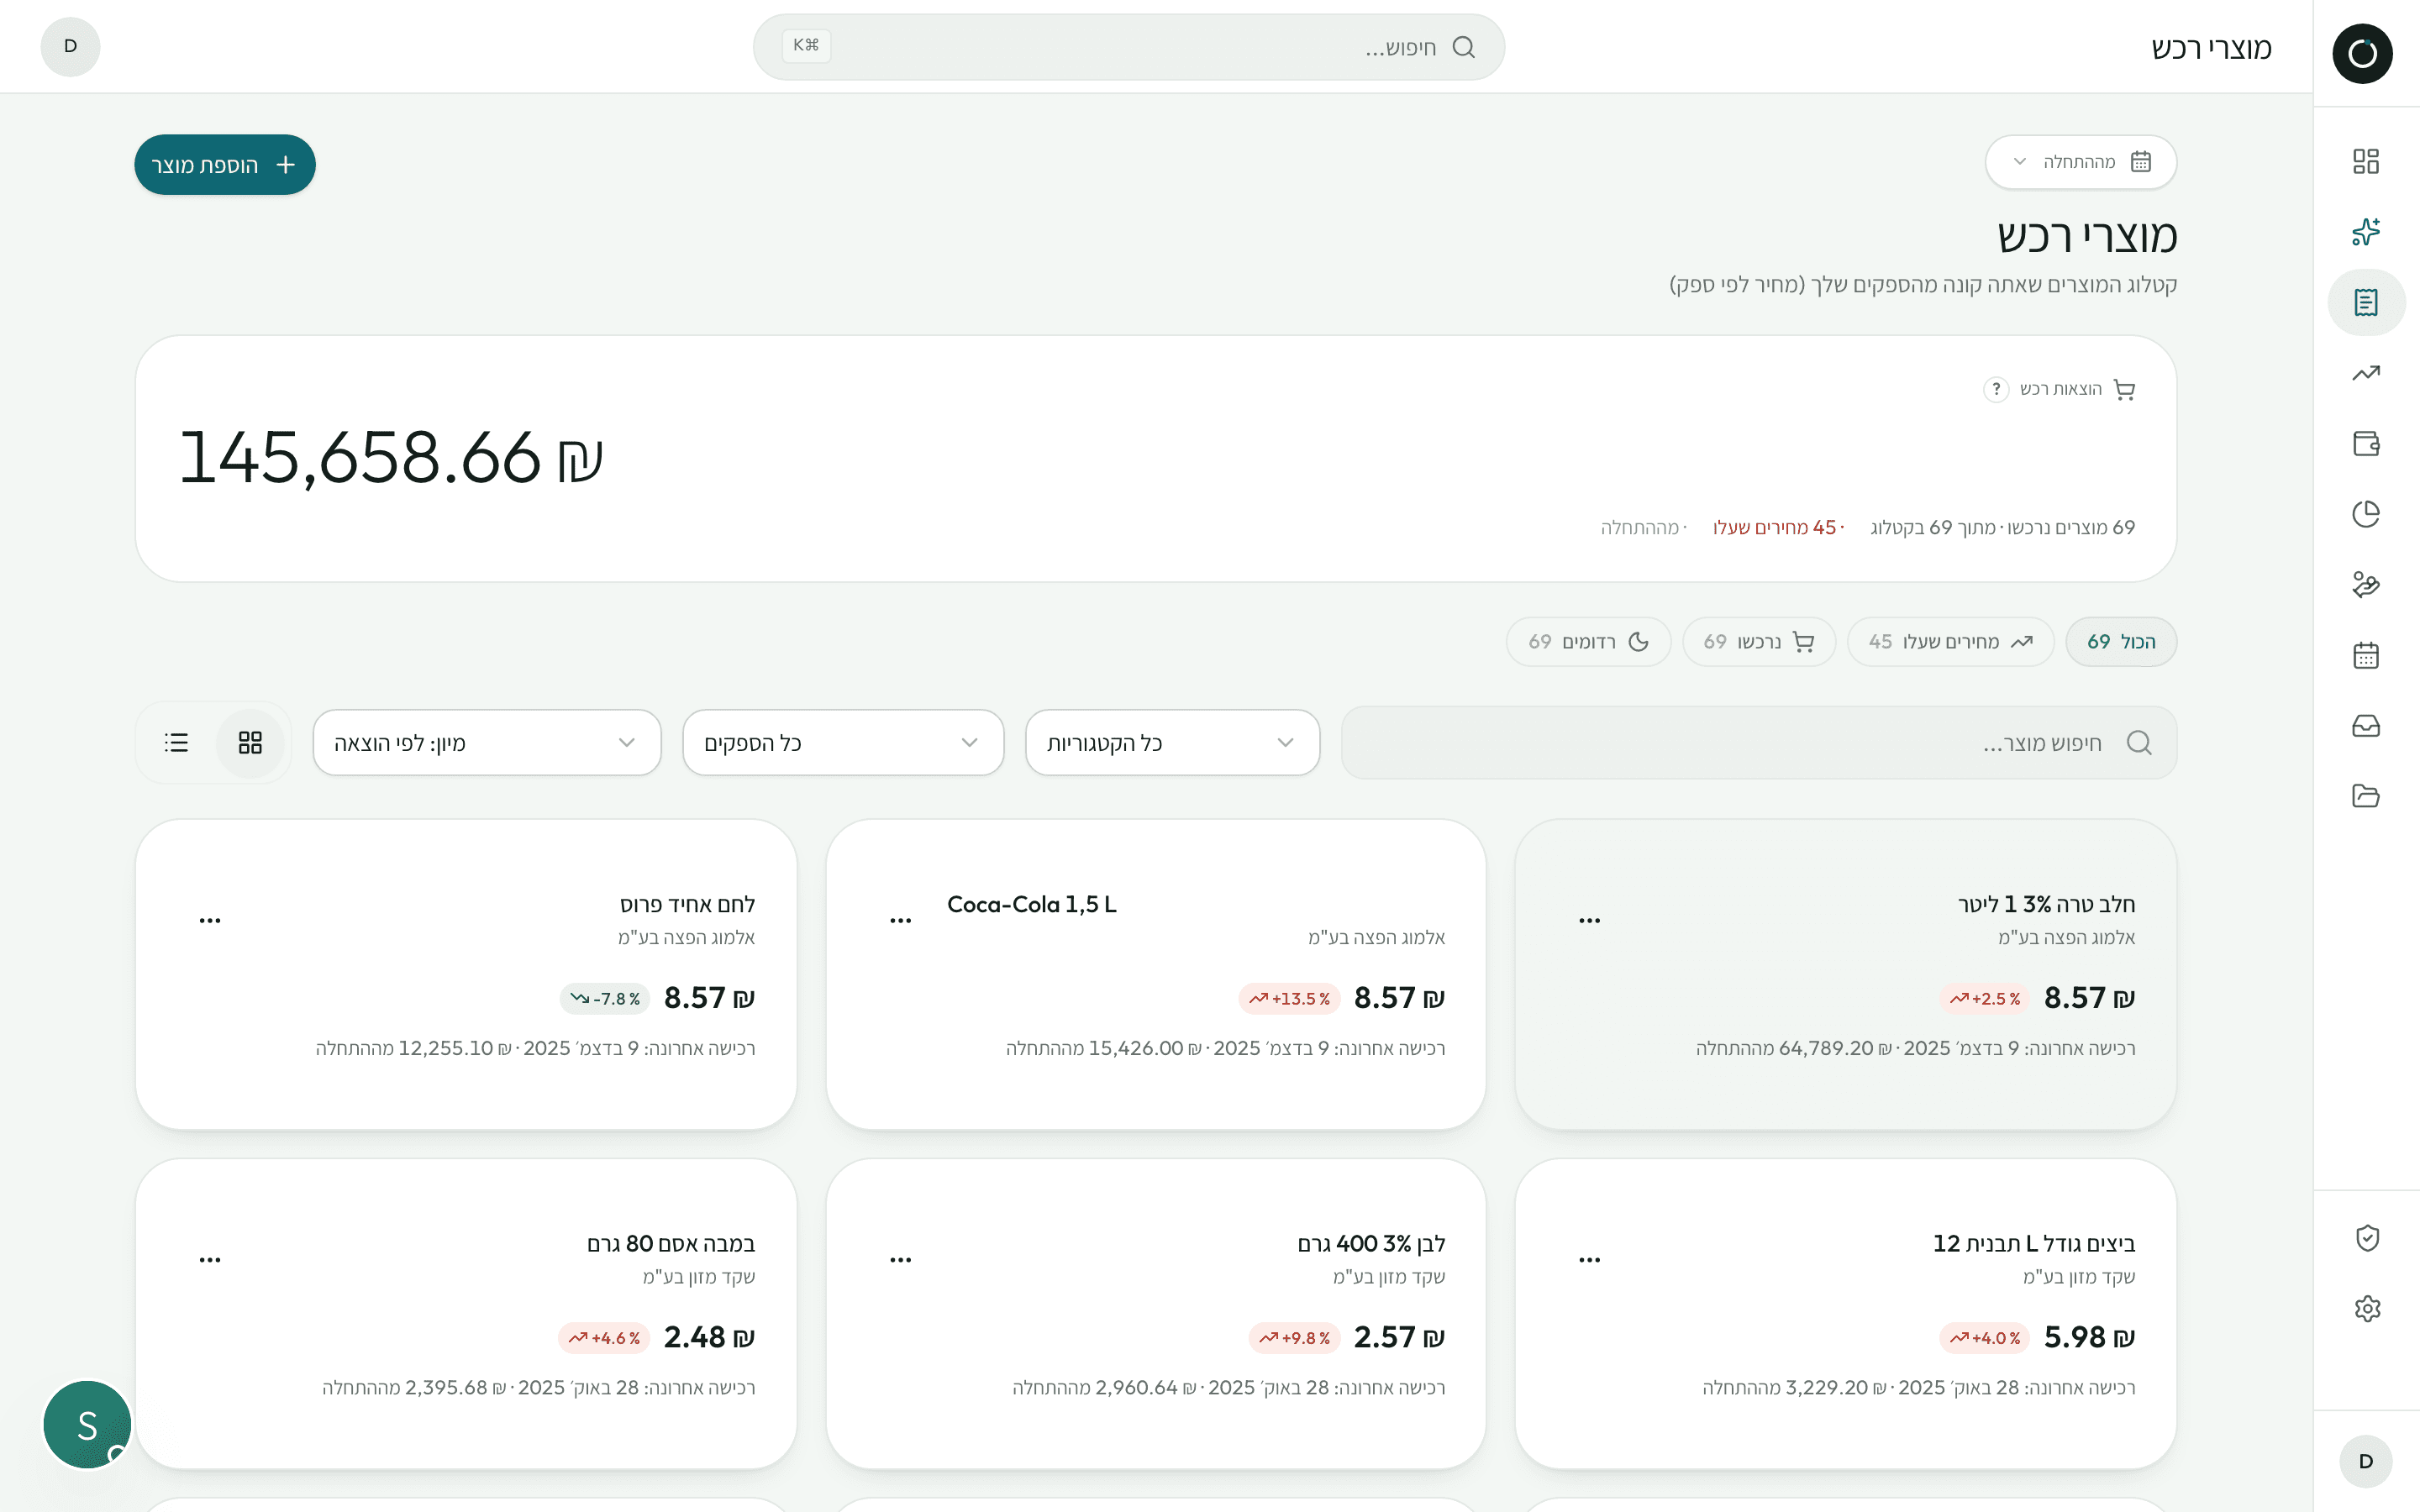Open the מההתחלה date range dropdown

tap(2080, 162)
